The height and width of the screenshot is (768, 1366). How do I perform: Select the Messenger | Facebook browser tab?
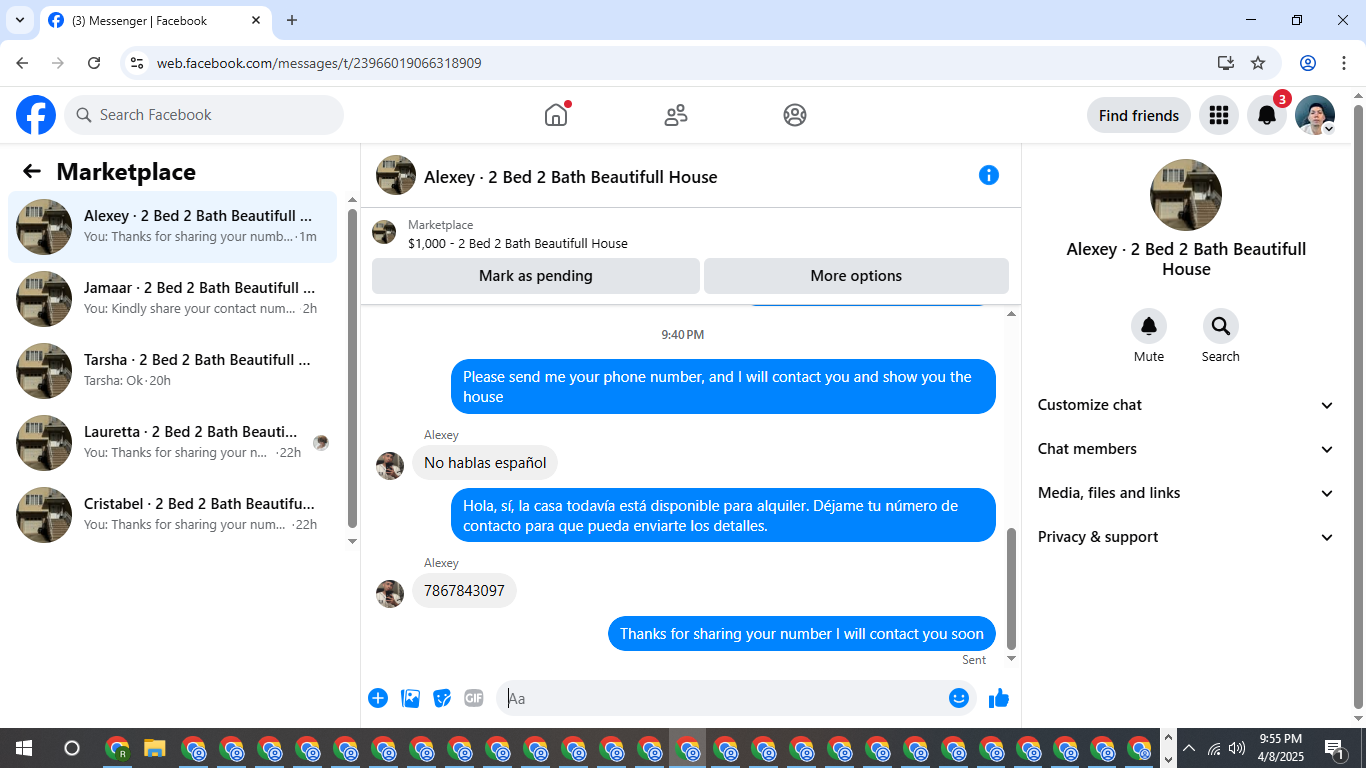click(x=156, y=20)
